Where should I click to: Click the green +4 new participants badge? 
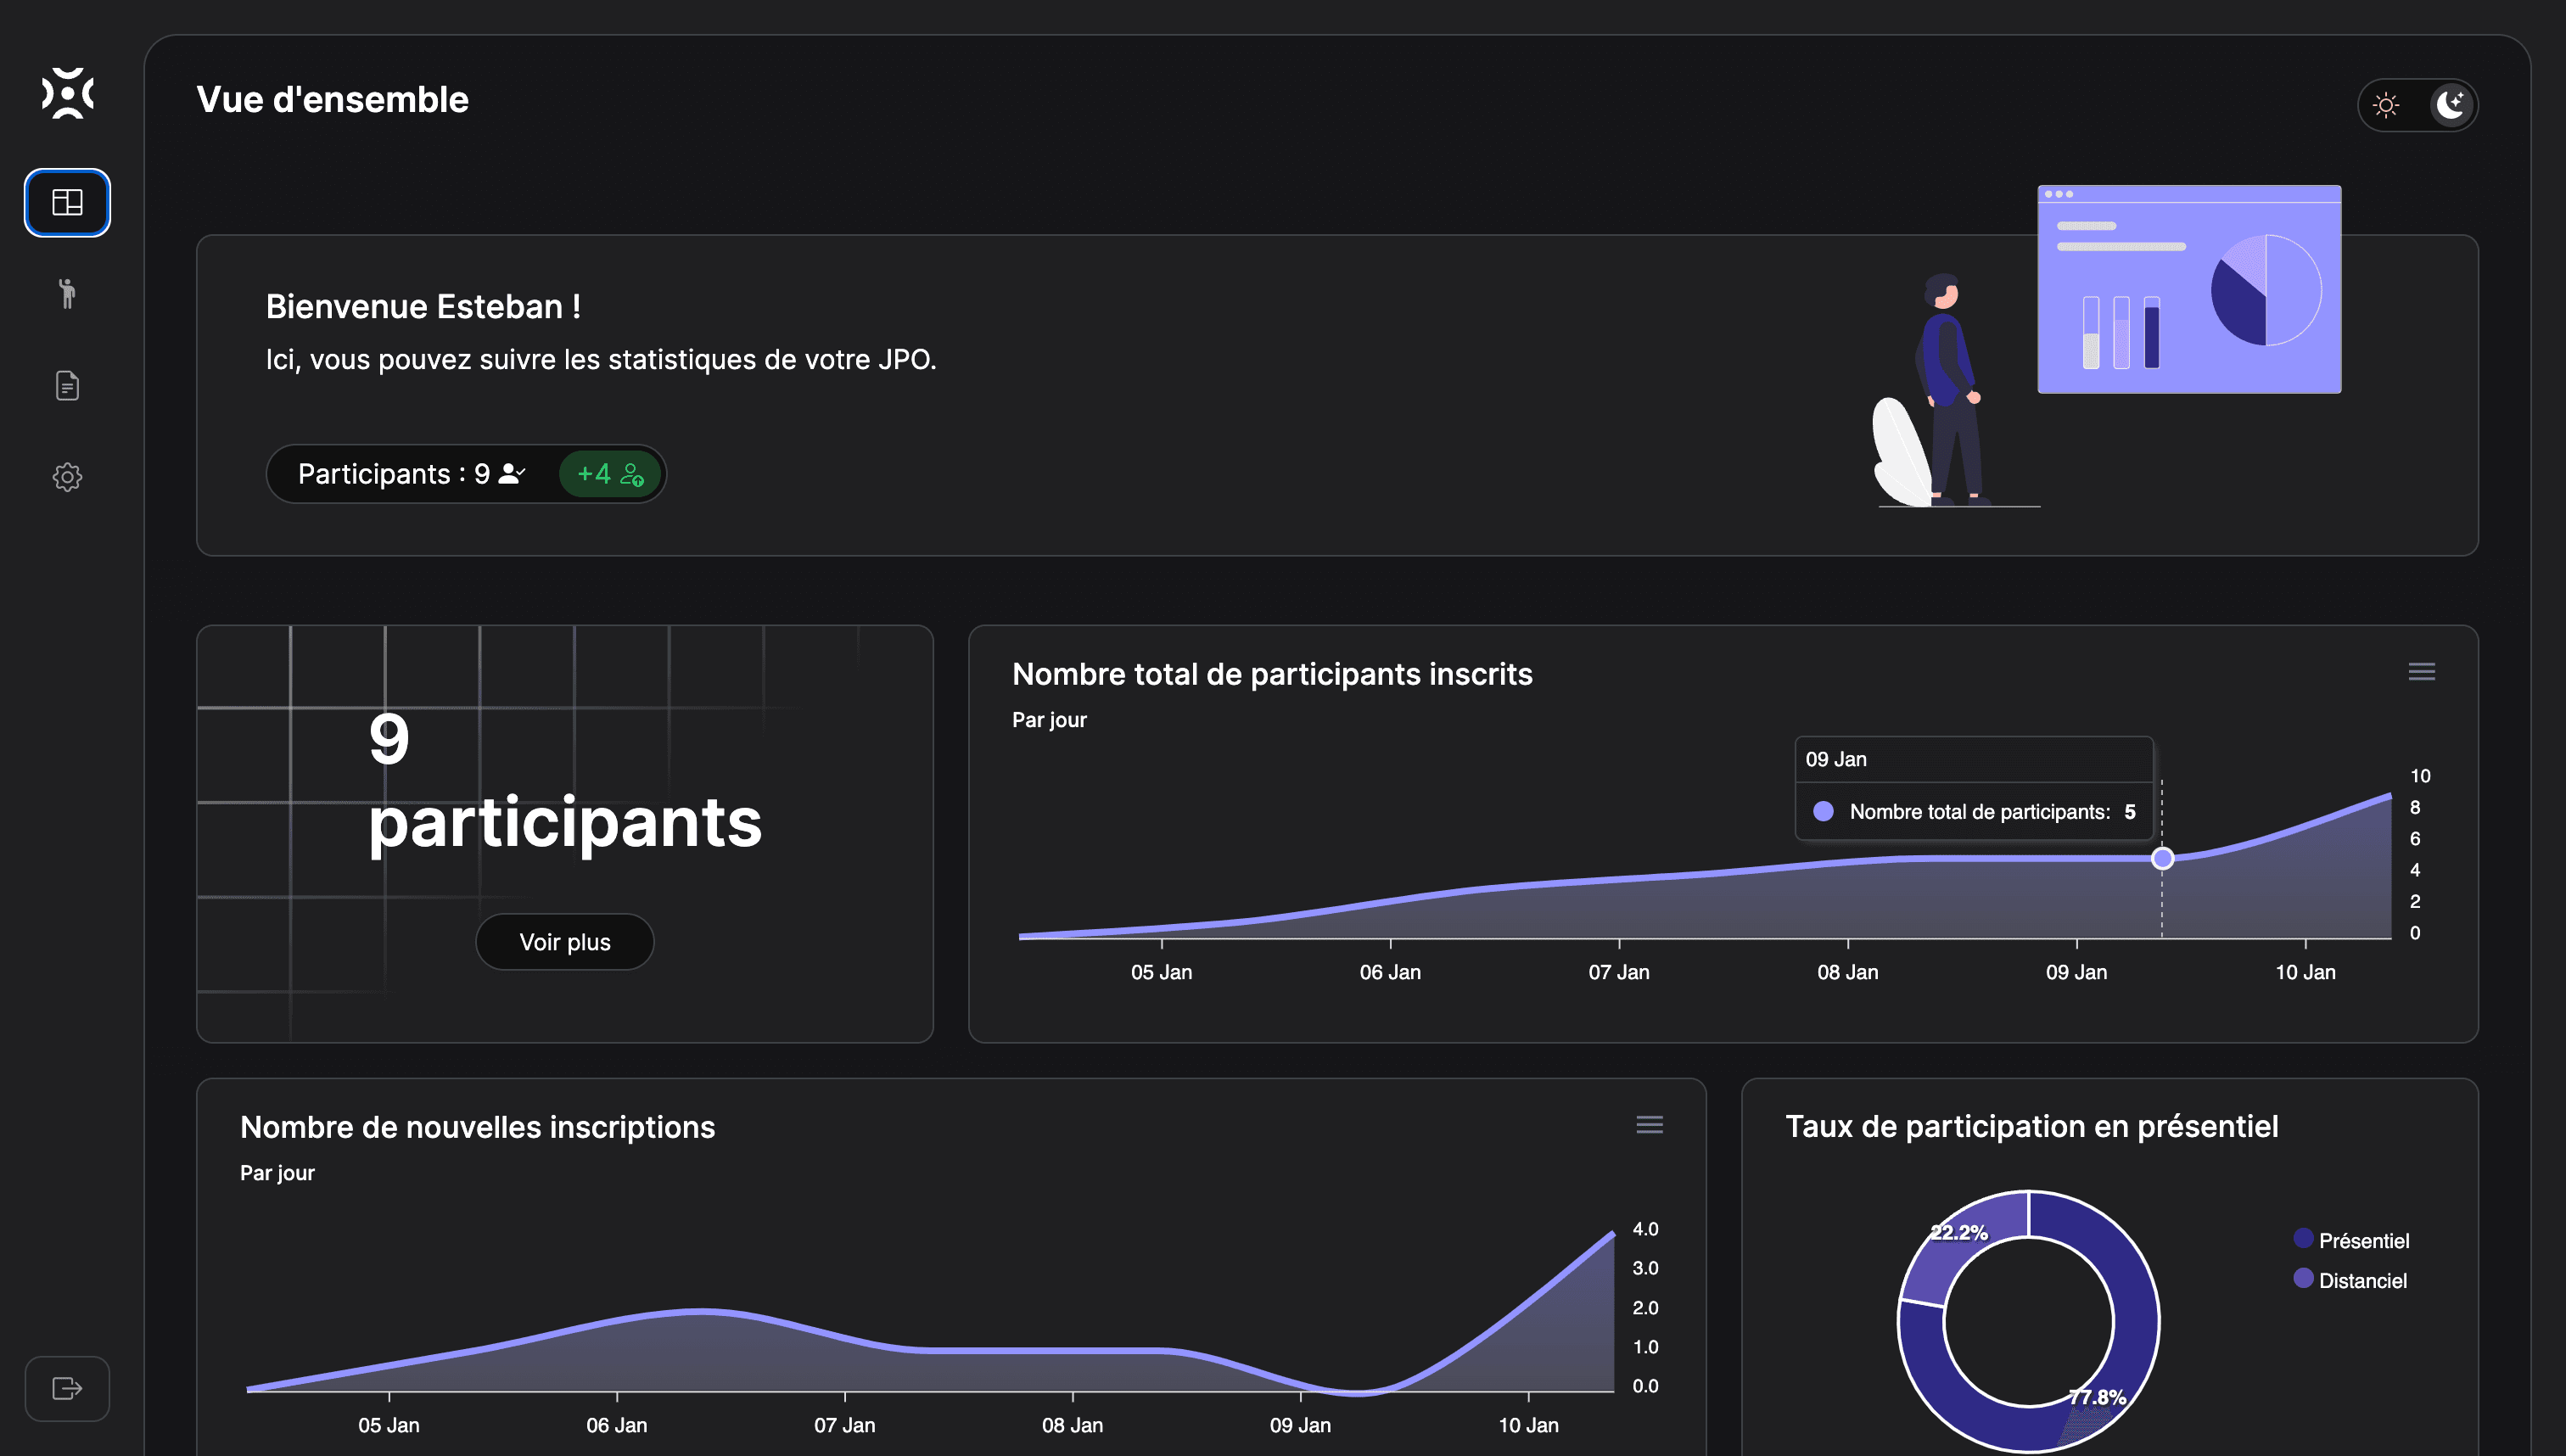click(x=610, y=474)
